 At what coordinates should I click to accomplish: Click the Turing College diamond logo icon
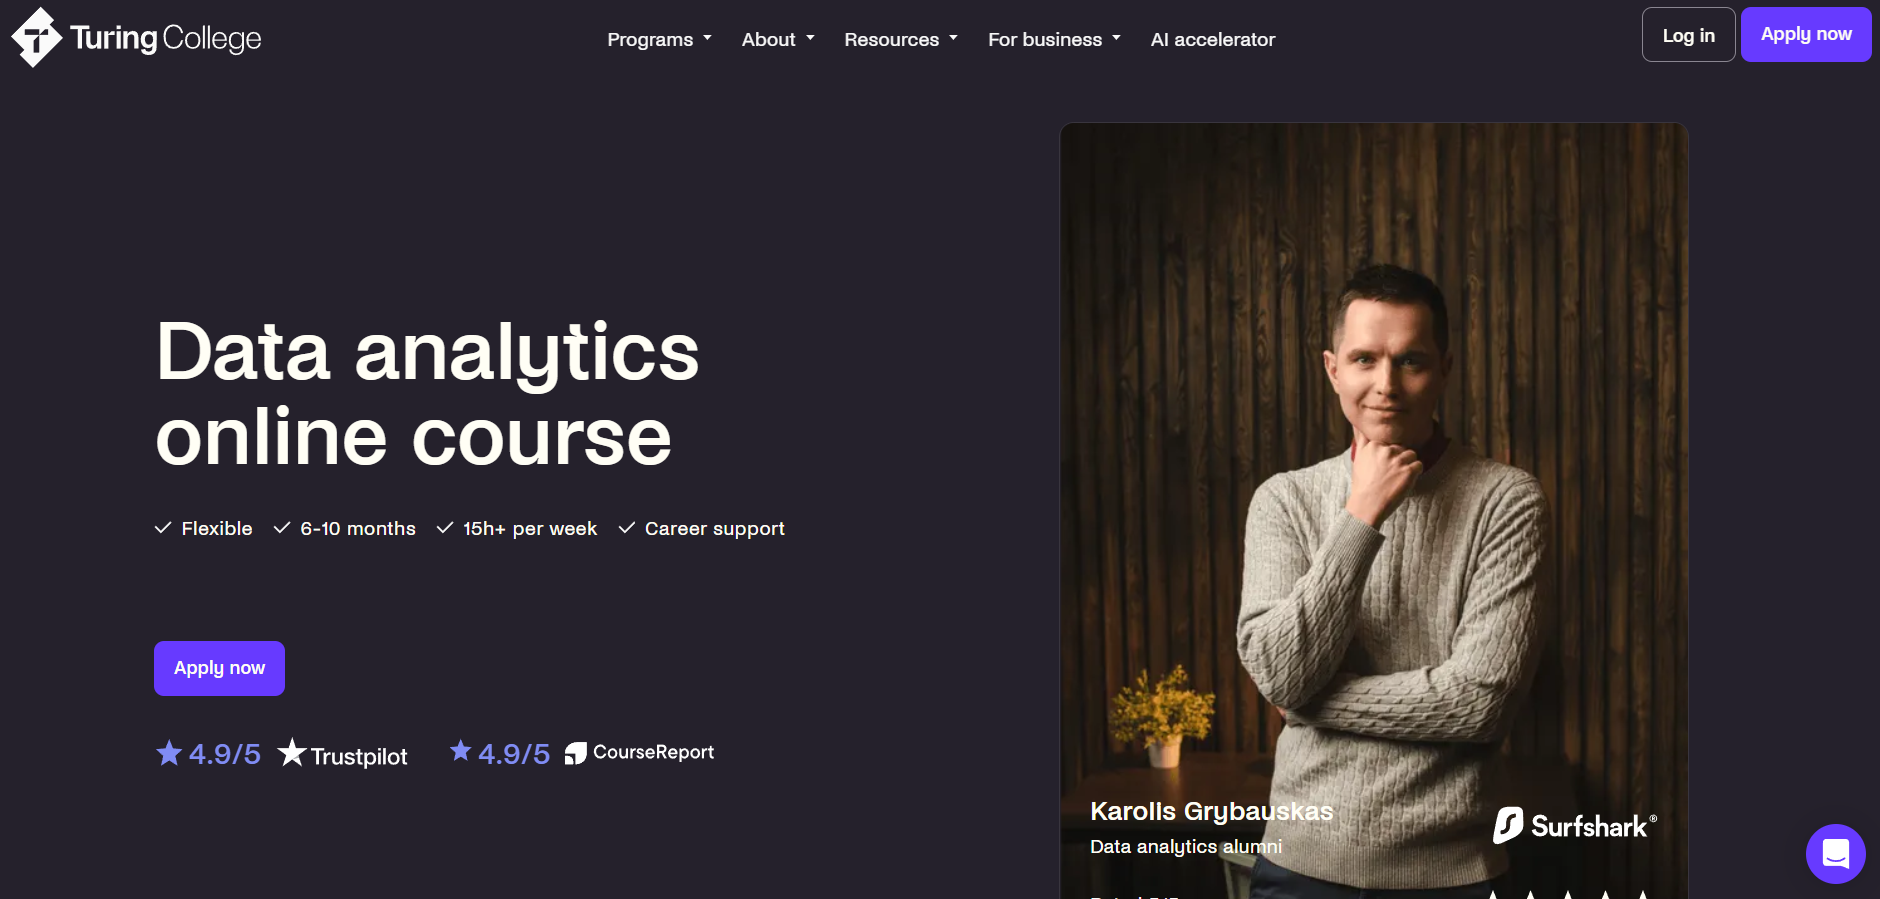pyautogui.click(x=36, y=38)
